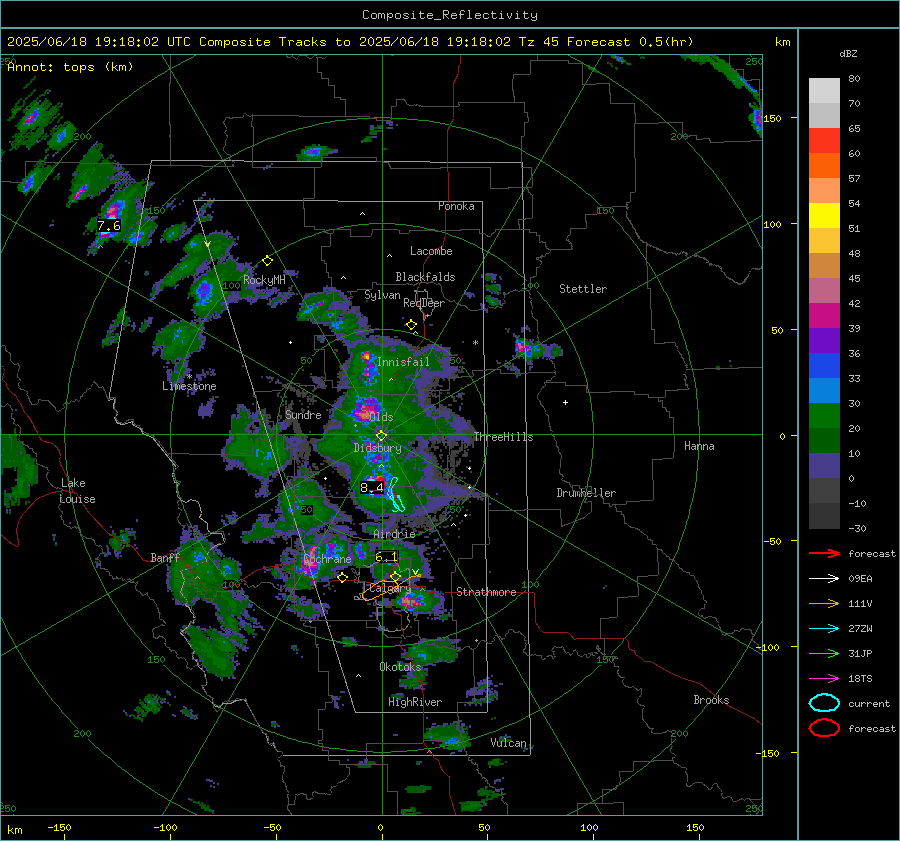Click the Airdrie city label

click(x=394, y=534)
